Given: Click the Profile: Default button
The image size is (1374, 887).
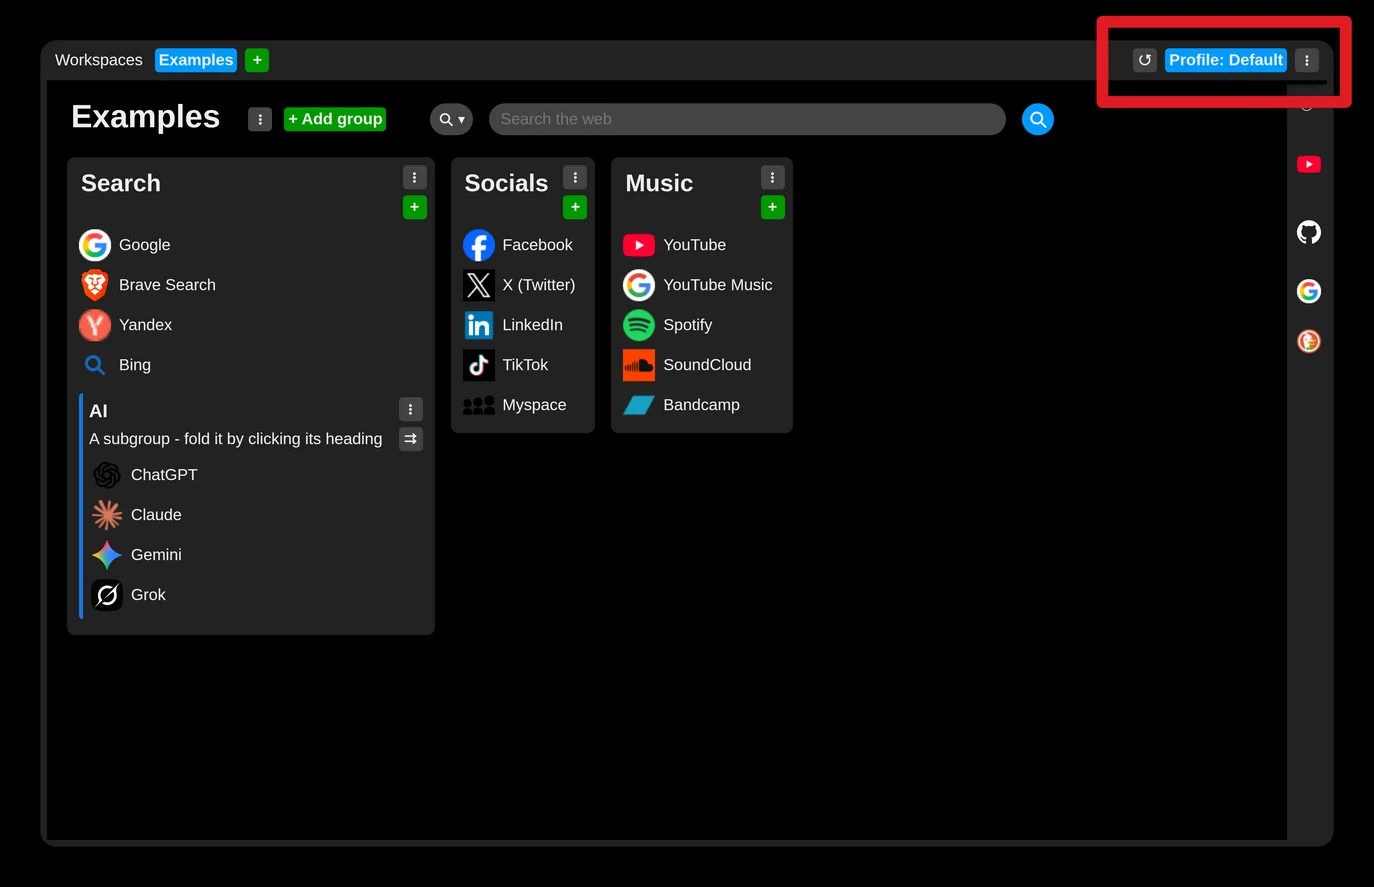Looking at the screenshot, I should 1226,60.
